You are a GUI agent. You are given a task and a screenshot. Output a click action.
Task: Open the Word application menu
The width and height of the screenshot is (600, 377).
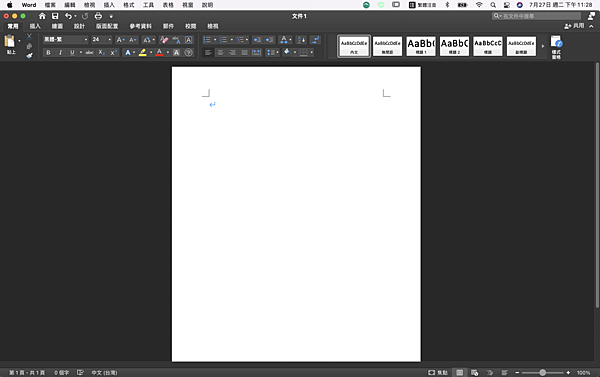29,5
